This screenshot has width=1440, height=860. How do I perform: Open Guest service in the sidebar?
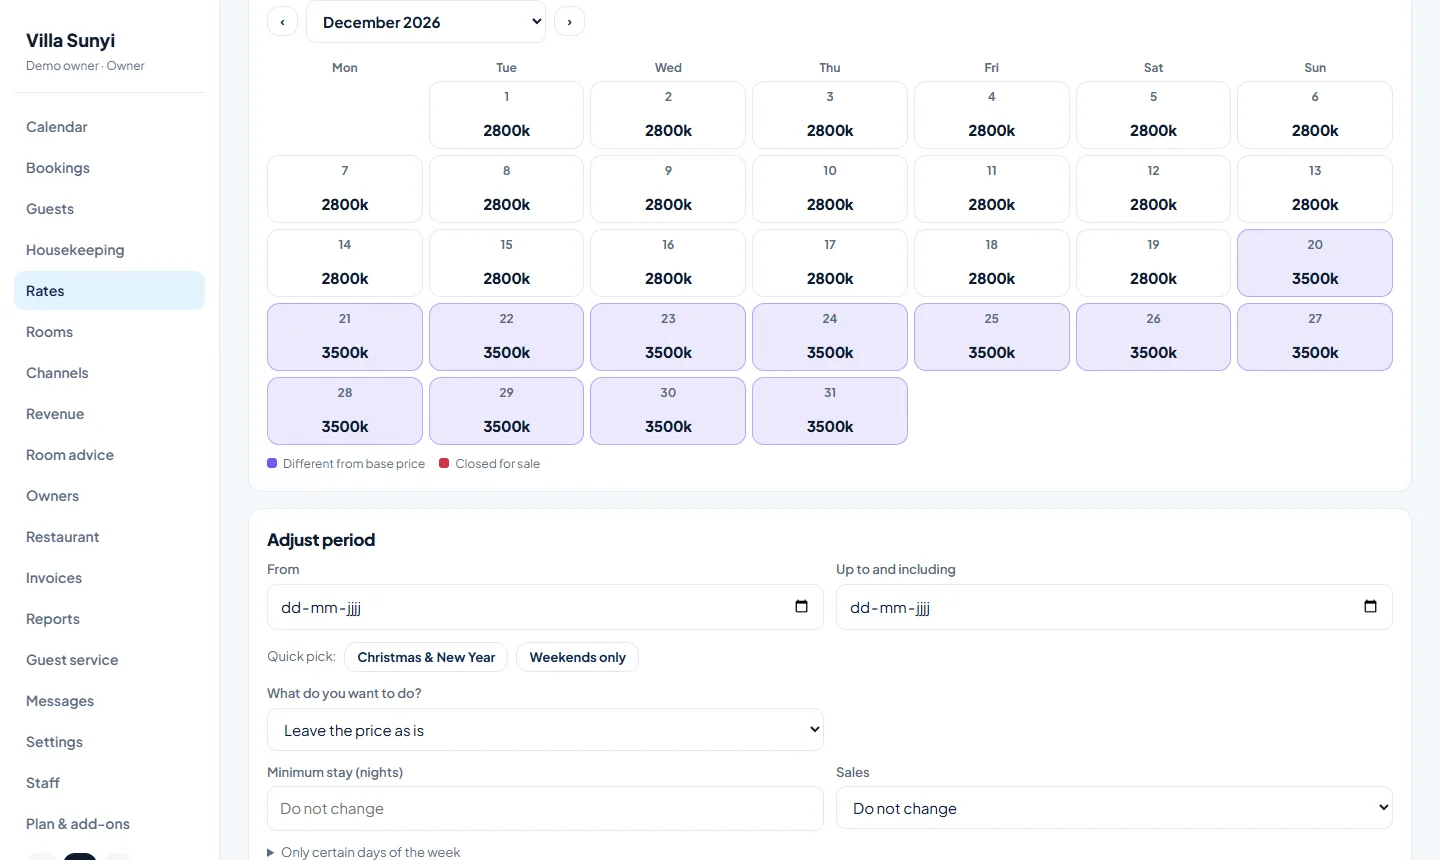click(x=109, y=660)
